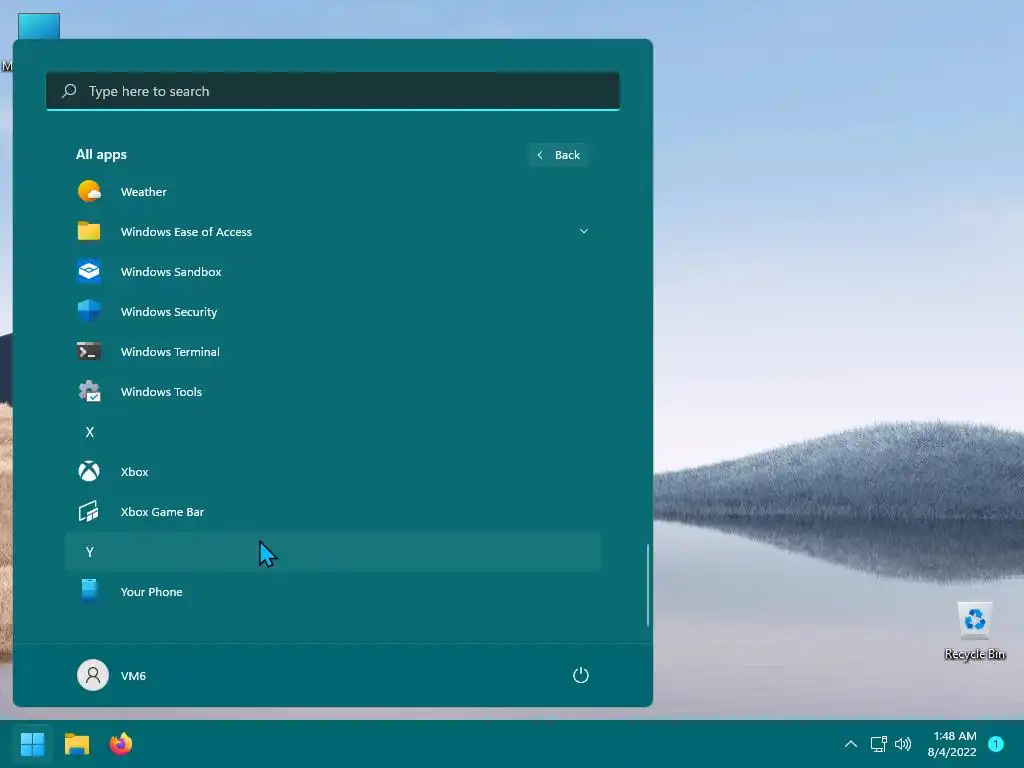1024x768 pixels.
Task: Click the All apps heading
Action: (101, 155)
